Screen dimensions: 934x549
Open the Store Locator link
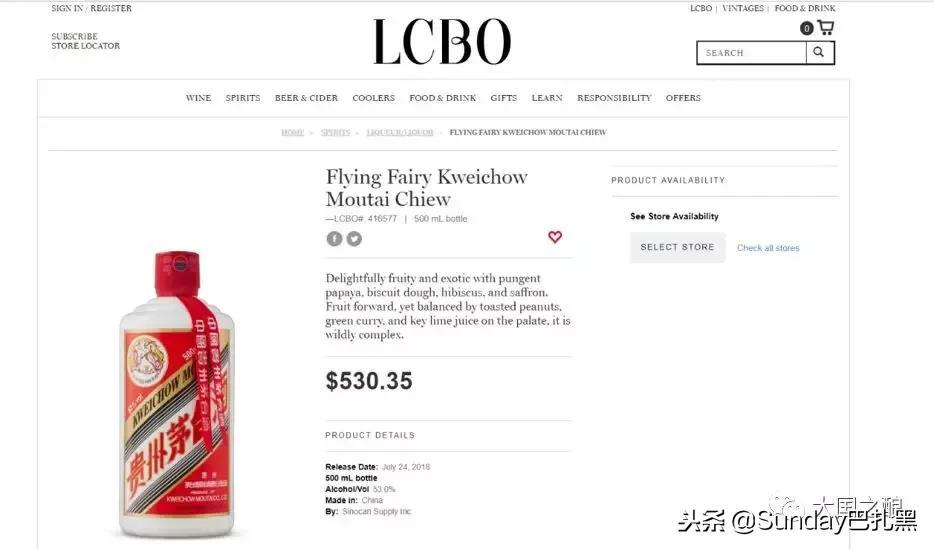[x=85, y=46]
